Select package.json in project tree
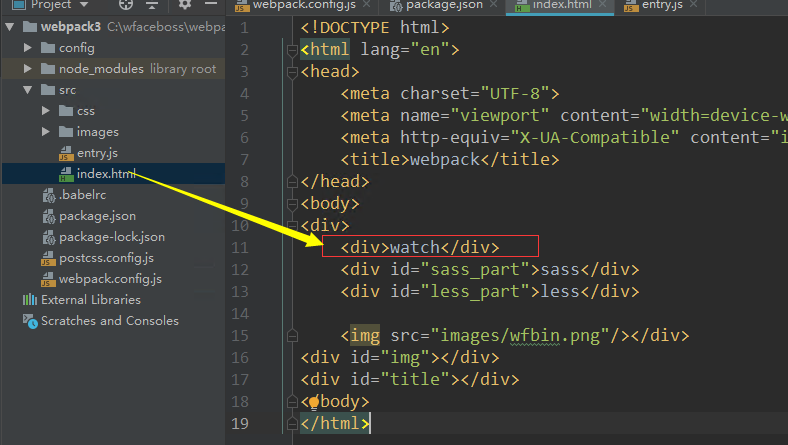Viewport: 788px width, 445px height. pyautogui.click(x=97, y=216)
